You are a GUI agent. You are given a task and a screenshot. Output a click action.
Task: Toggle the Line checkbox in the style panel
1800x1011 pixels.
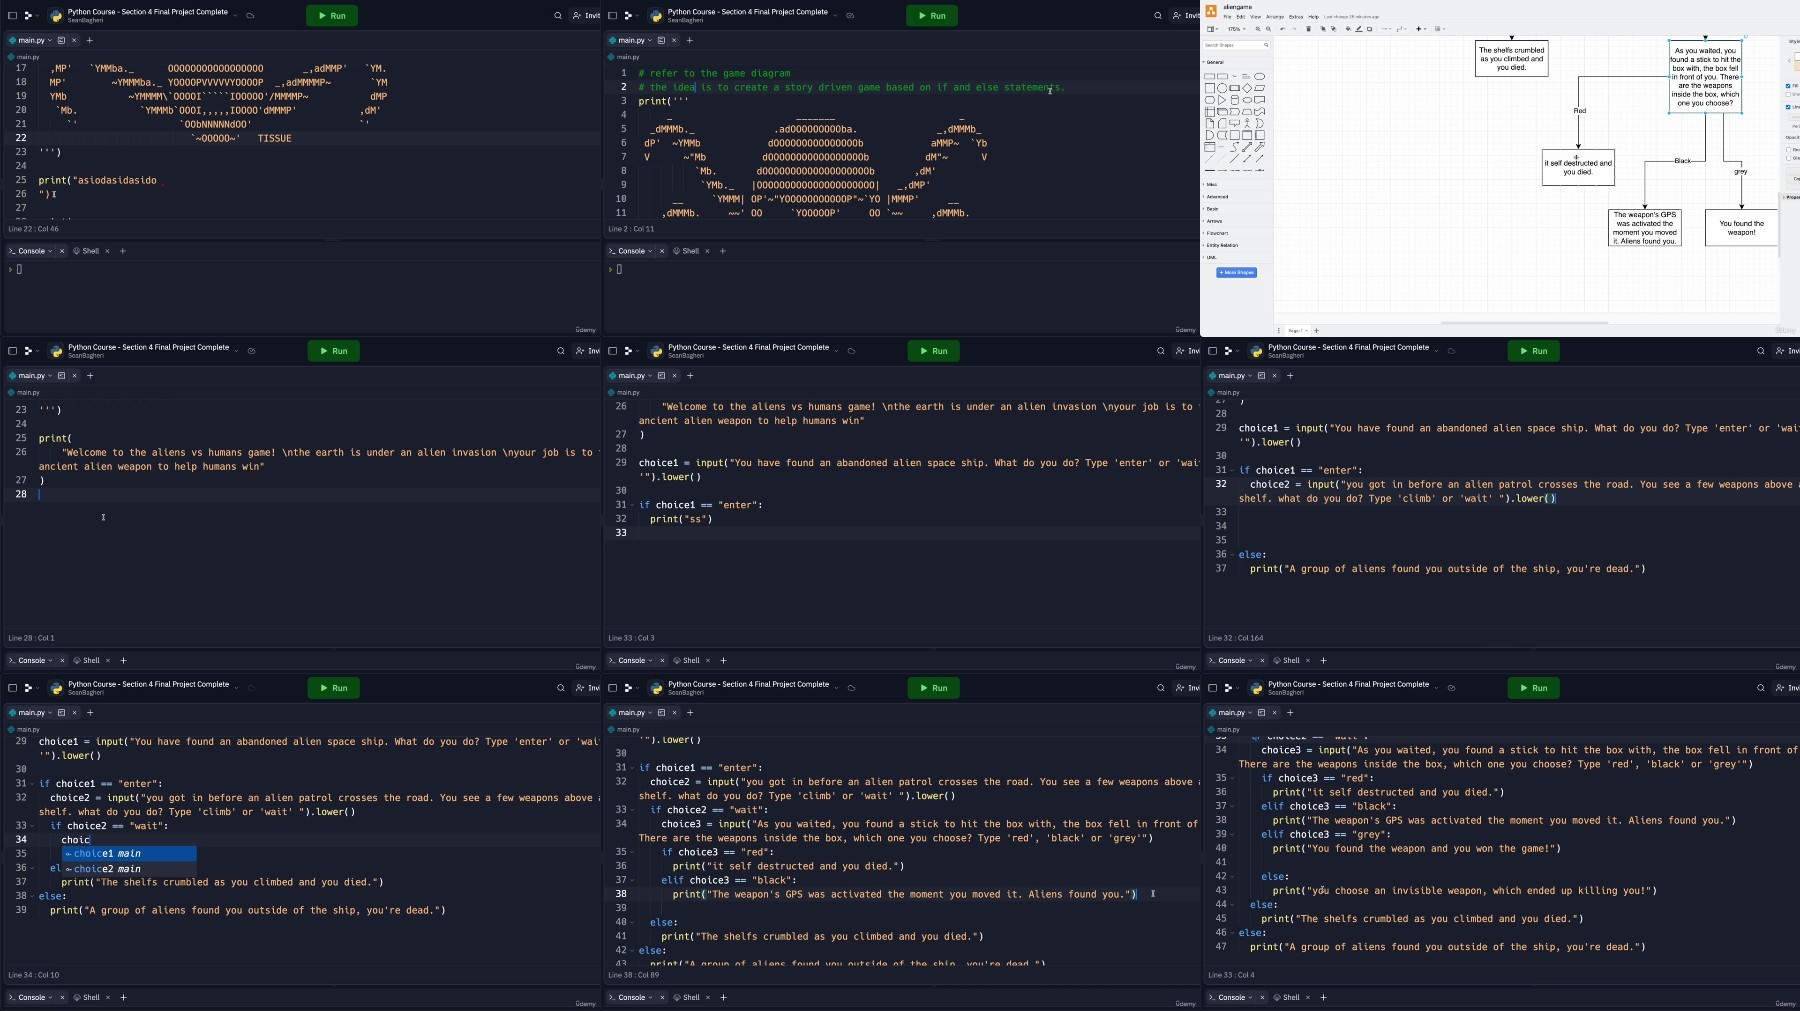pyautogui.click(x=1788, y=107)
